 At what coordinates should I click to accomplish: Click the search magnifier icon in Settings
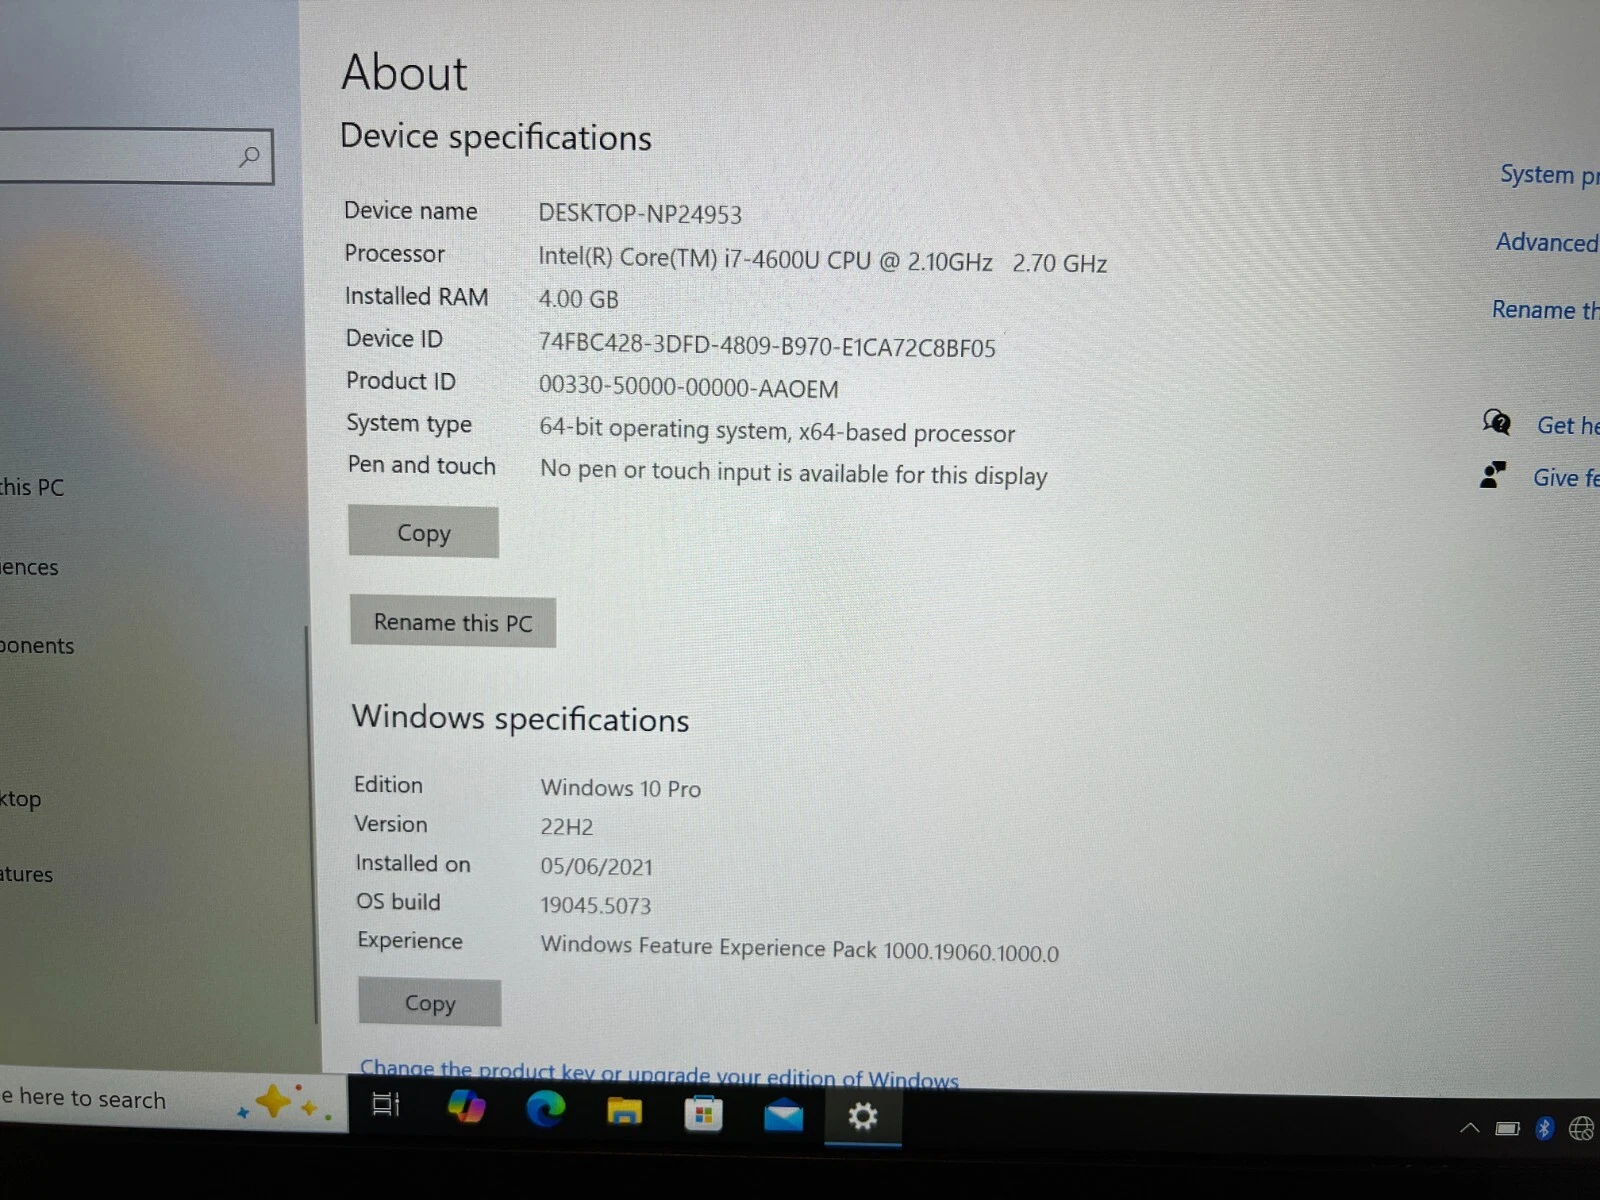point(249,156)
